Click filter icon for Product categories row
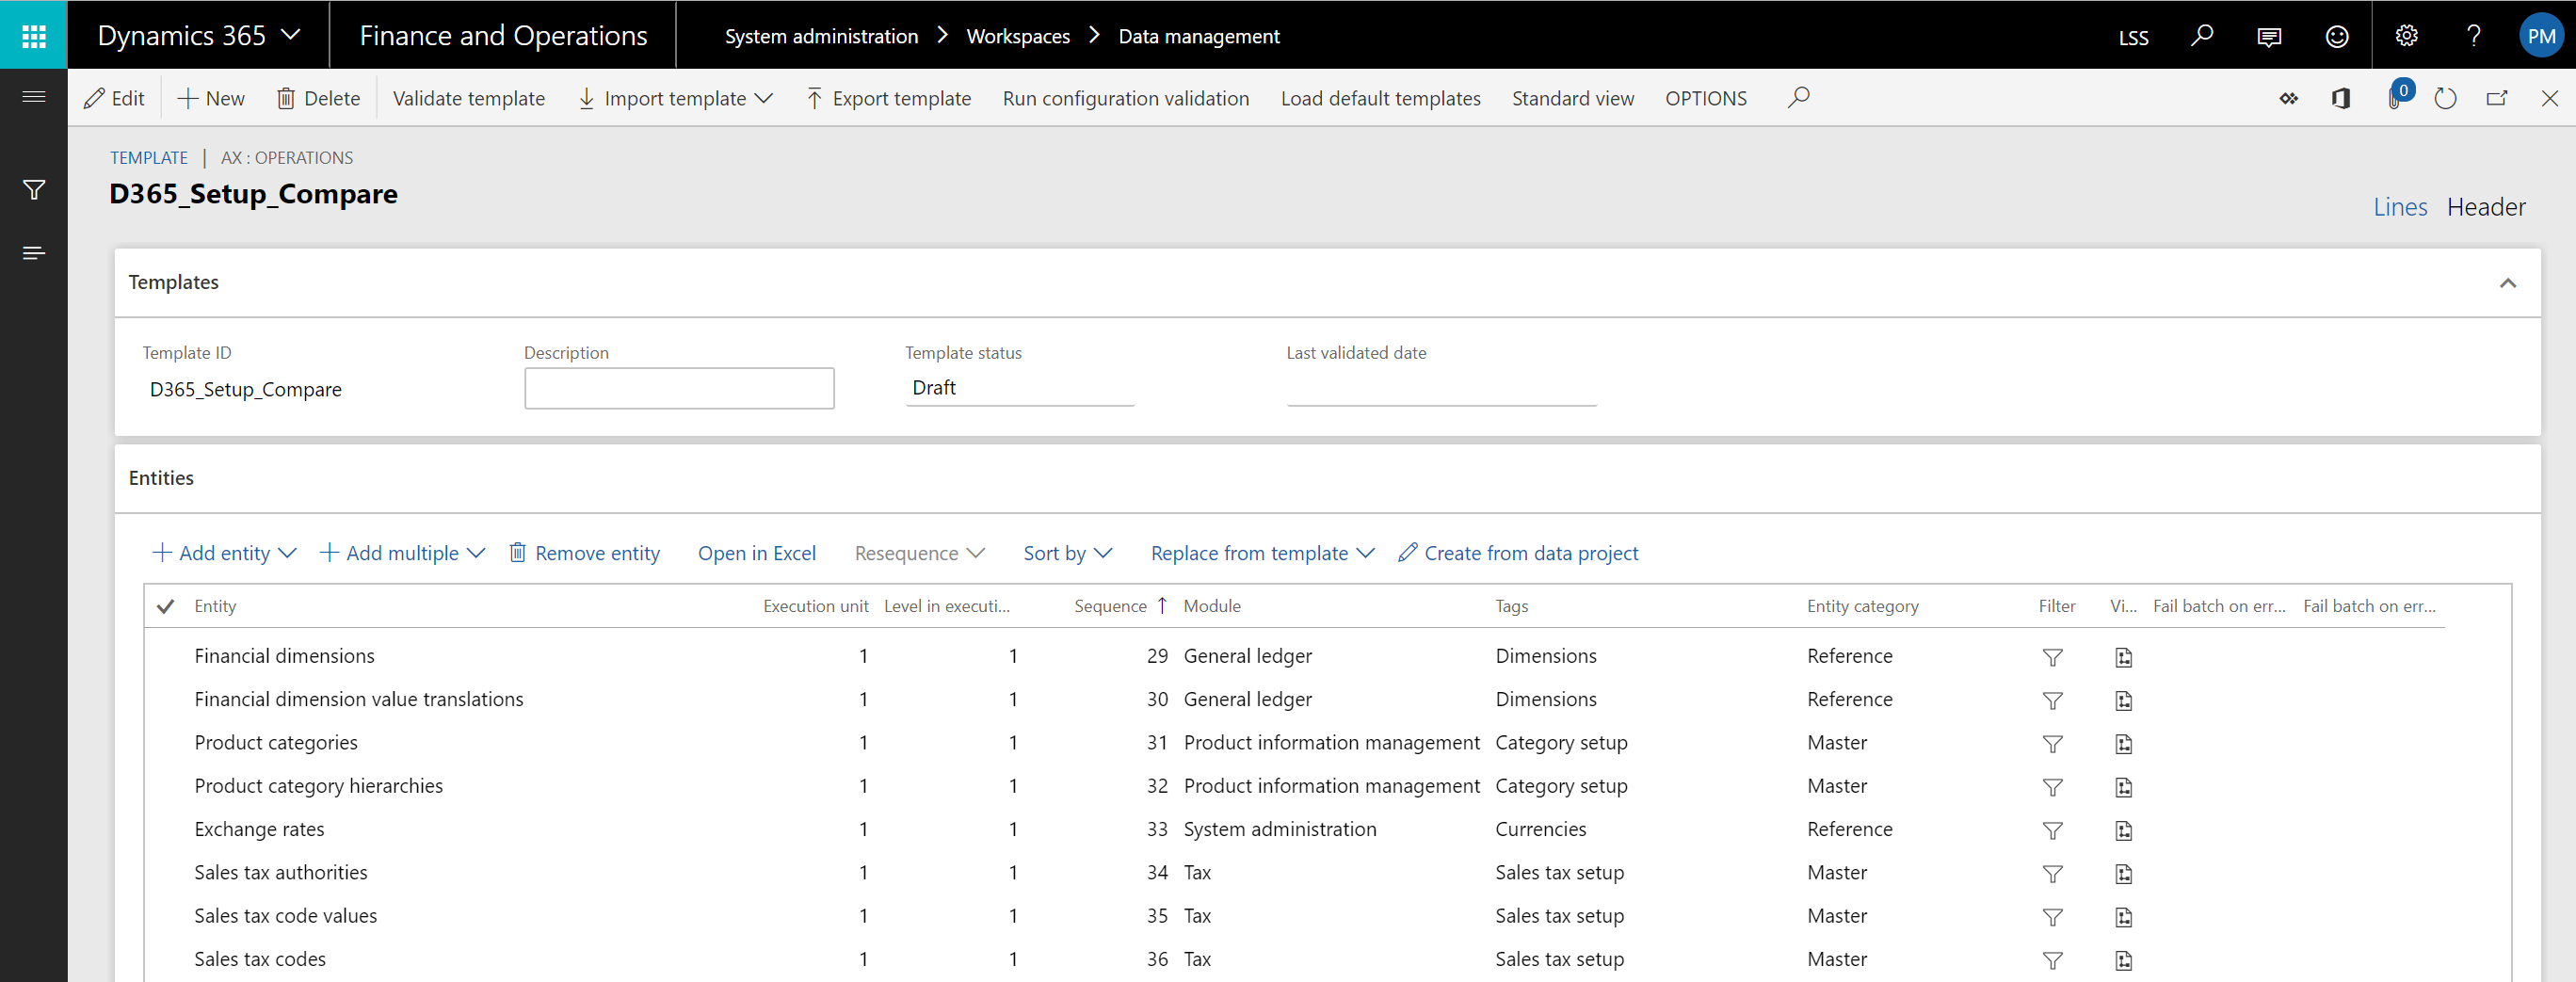Image resolution: width=2576 pixels, height=982 pixels. [2052, 744]
